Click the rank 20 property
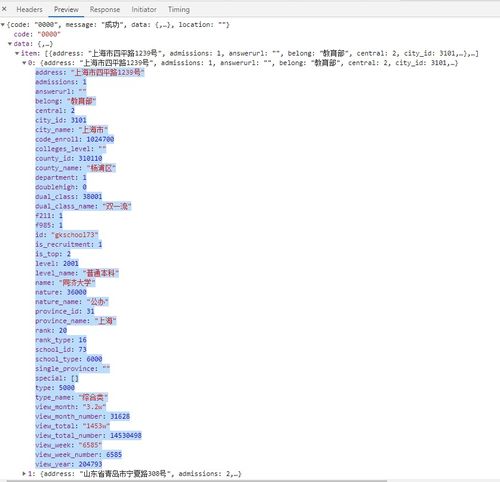Image resolution: width=500 pixels, height=482 pixels. click(x=51, y=330)
